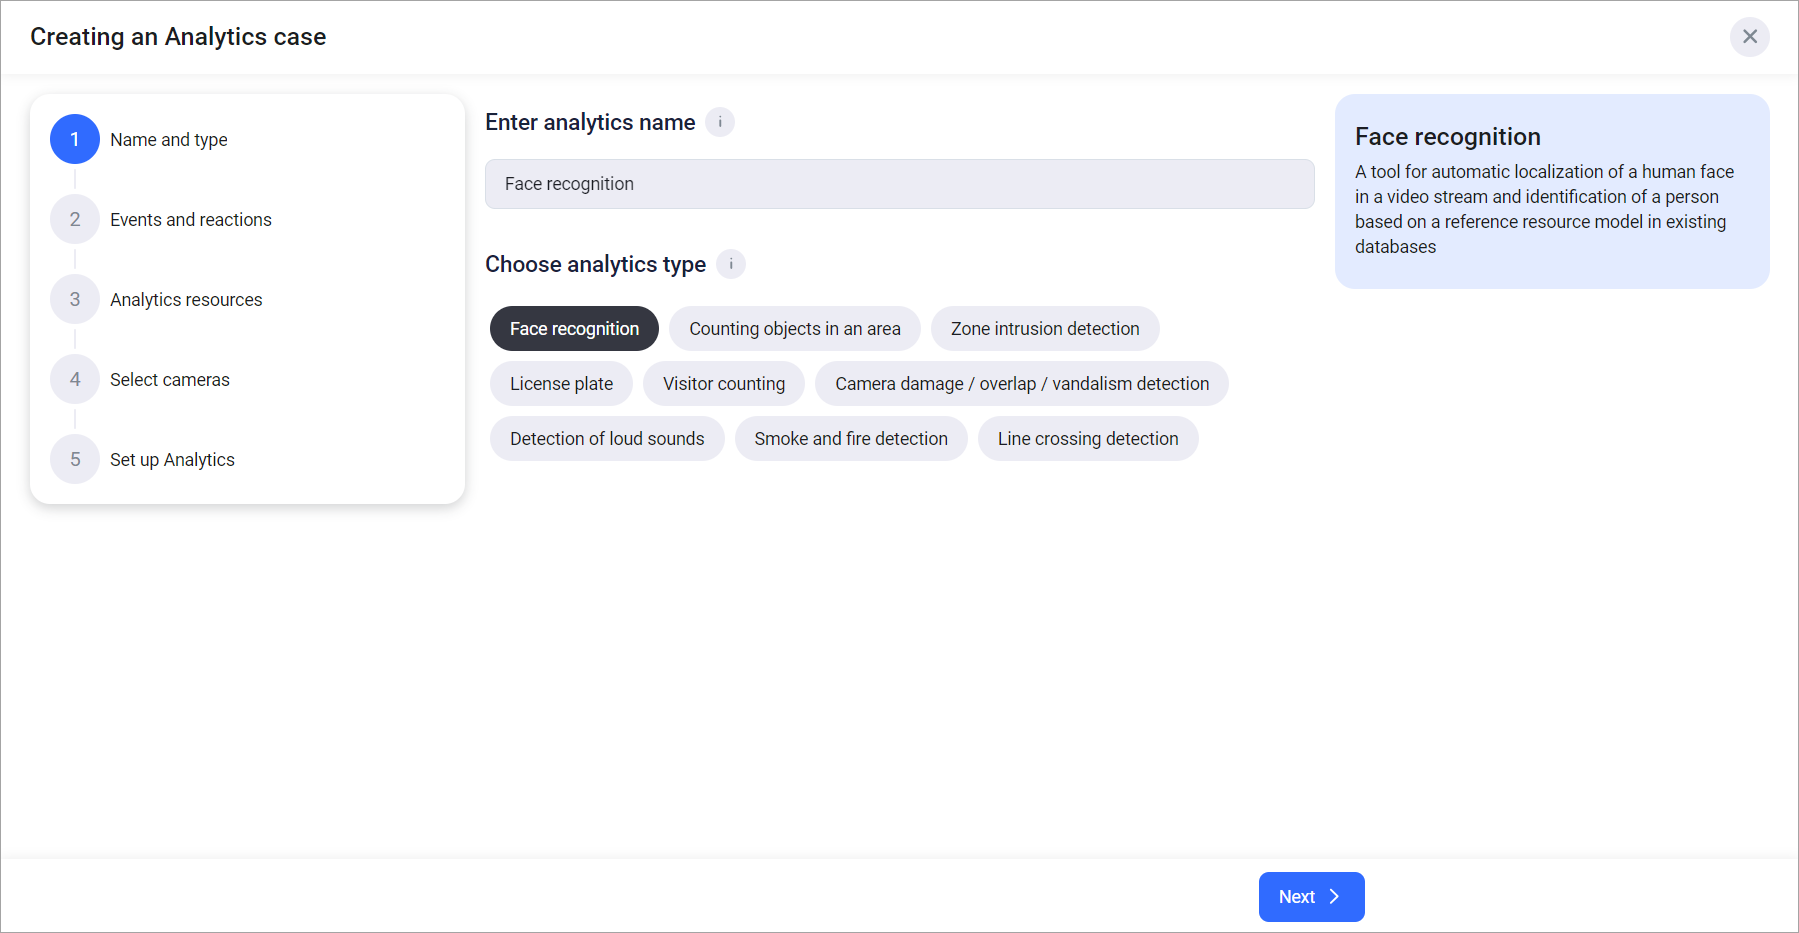Click step 1 circle Name and type
The image size is (1799, 933).
pos(75,139)
